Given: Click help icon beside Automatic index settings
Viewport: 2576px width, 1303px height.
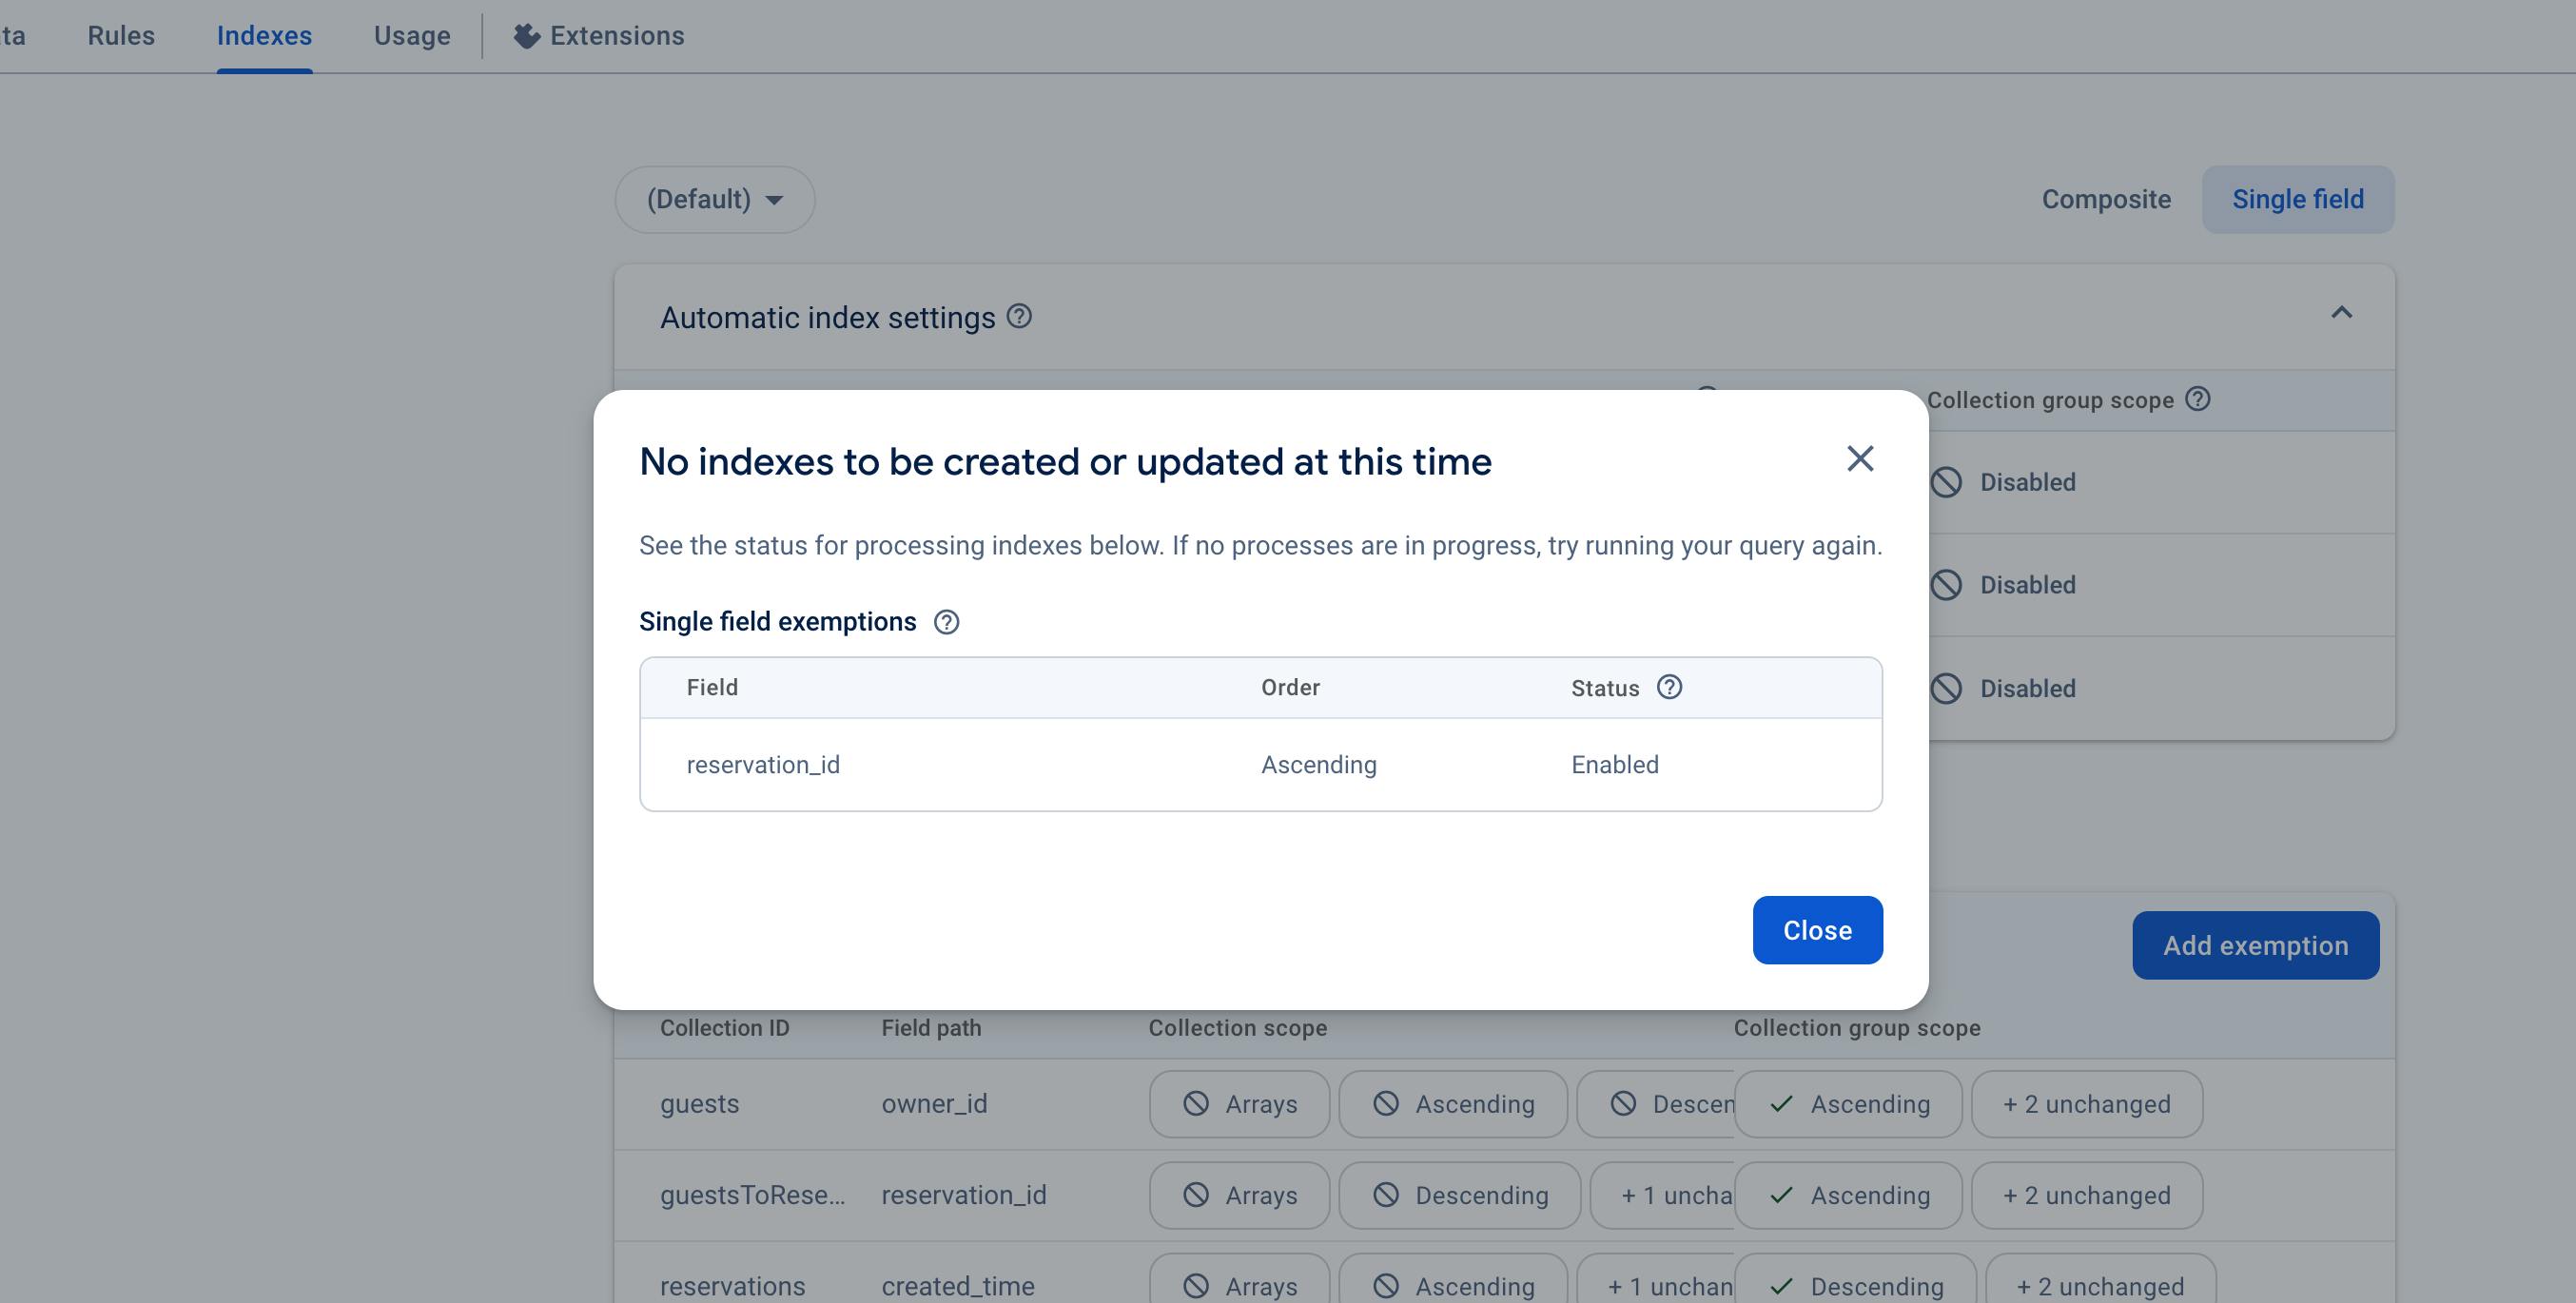Looking at the screenshot, I should (x=1018, y=317).
